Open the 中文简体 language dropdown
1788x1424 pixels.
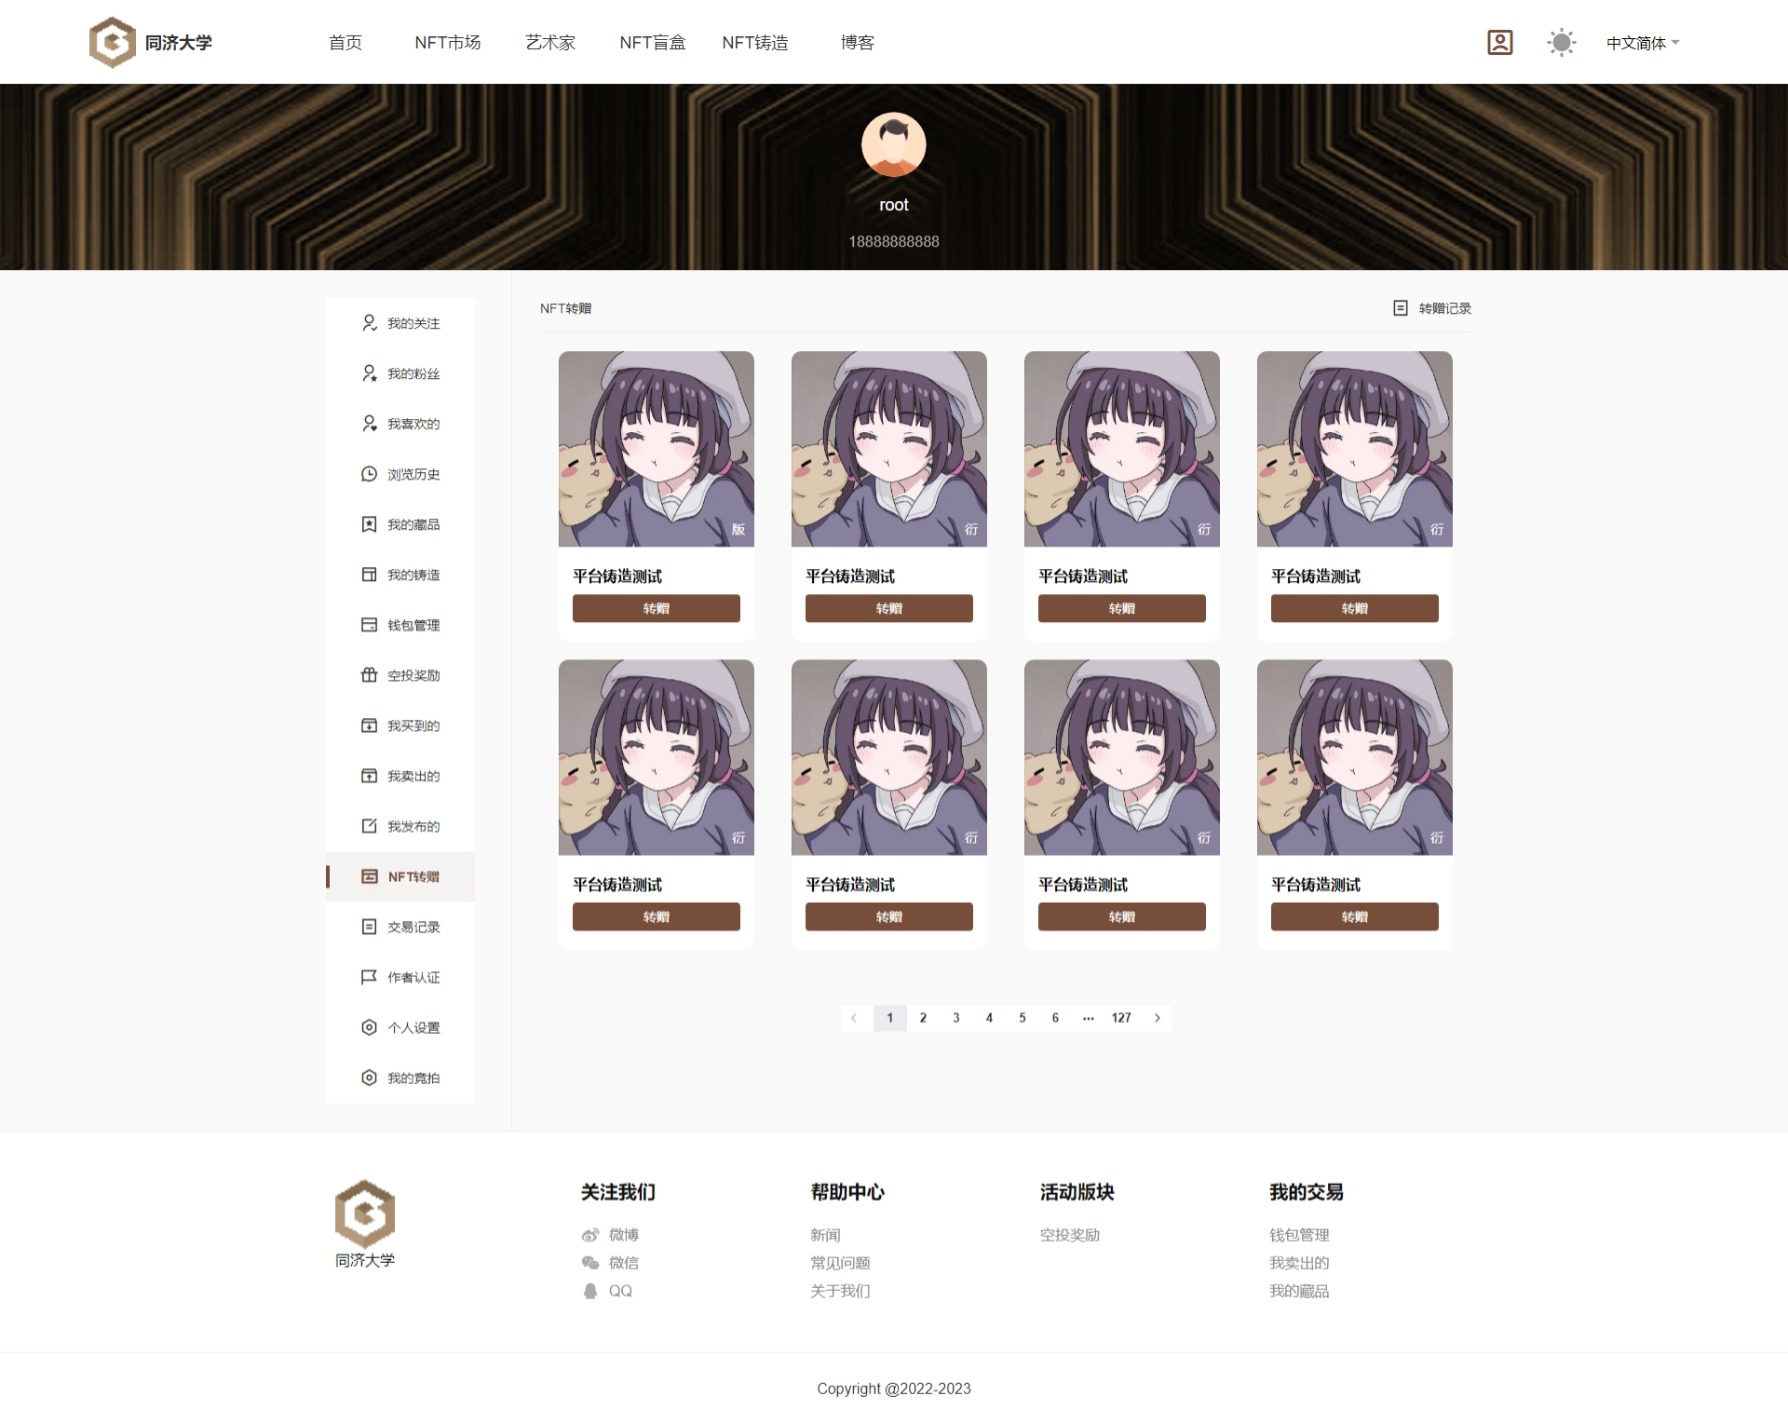tap(1642, 43)
